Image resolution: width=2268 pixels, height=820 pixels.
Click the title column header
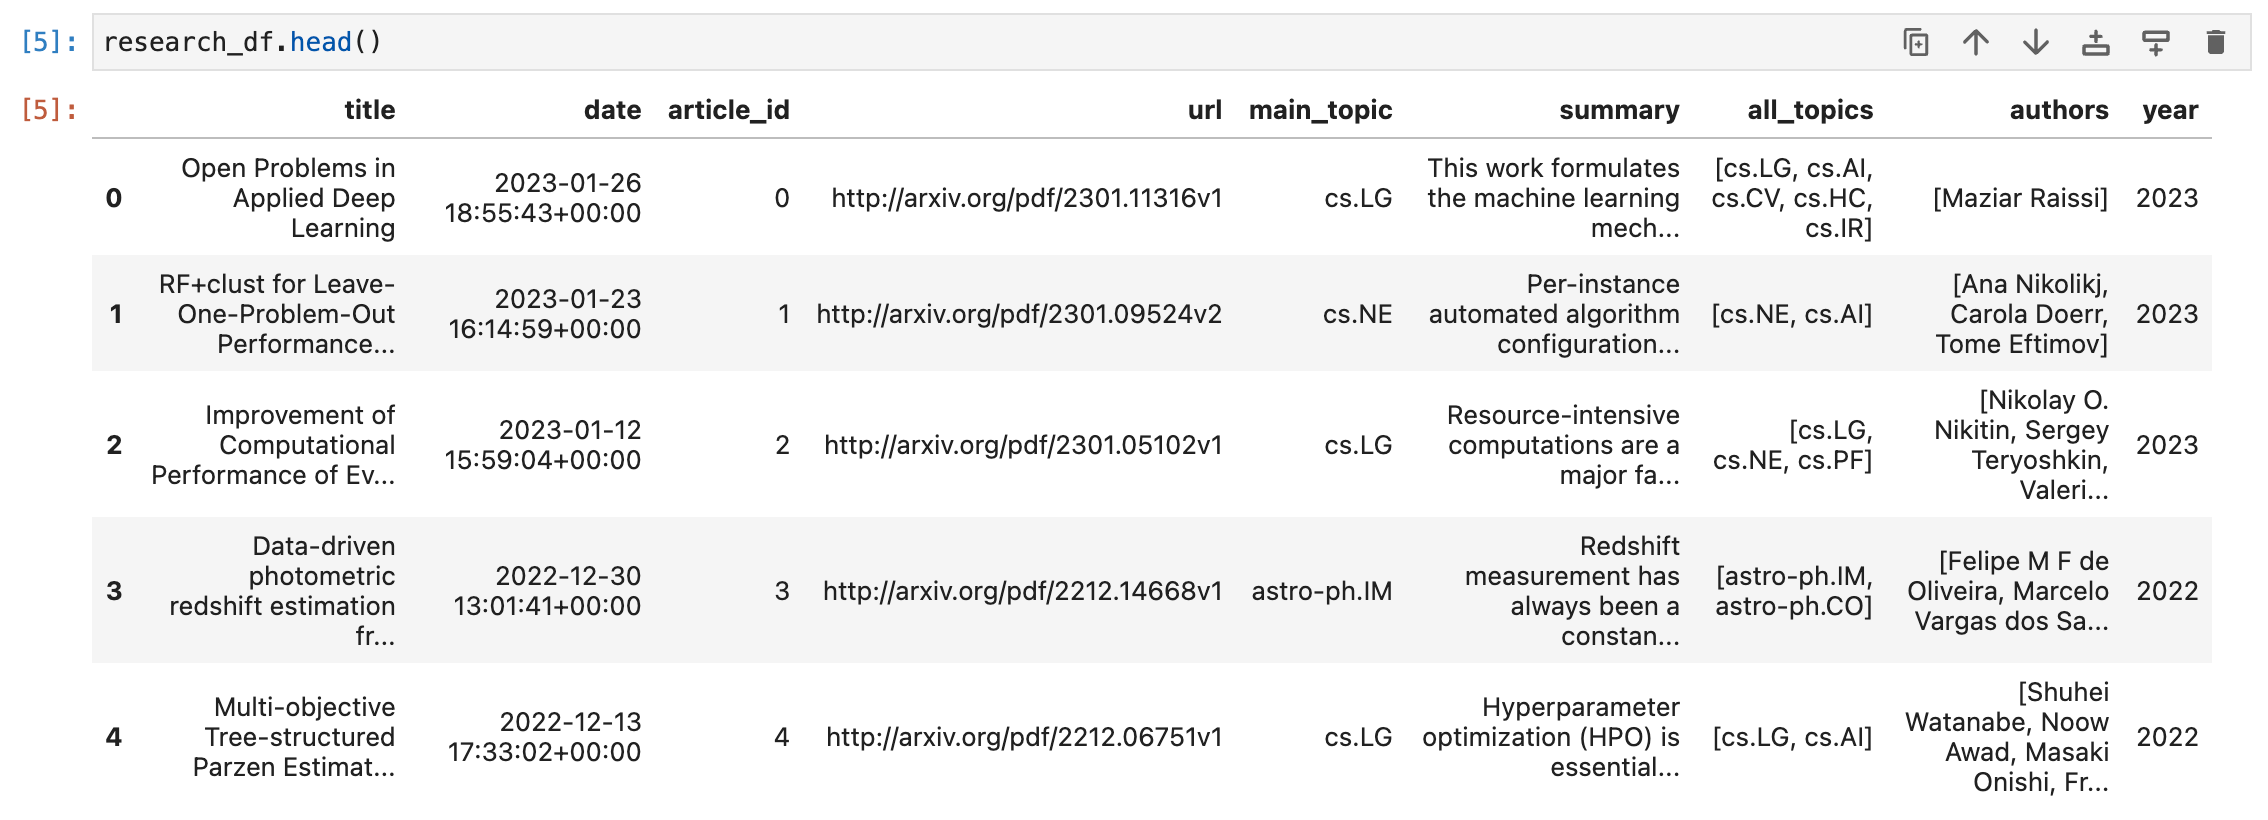(369, 110)
